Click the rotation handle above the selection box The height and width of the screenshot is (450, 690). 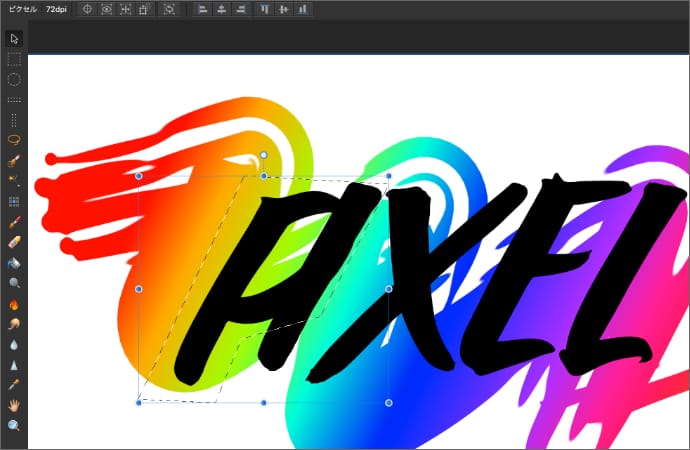pos(263,155)
